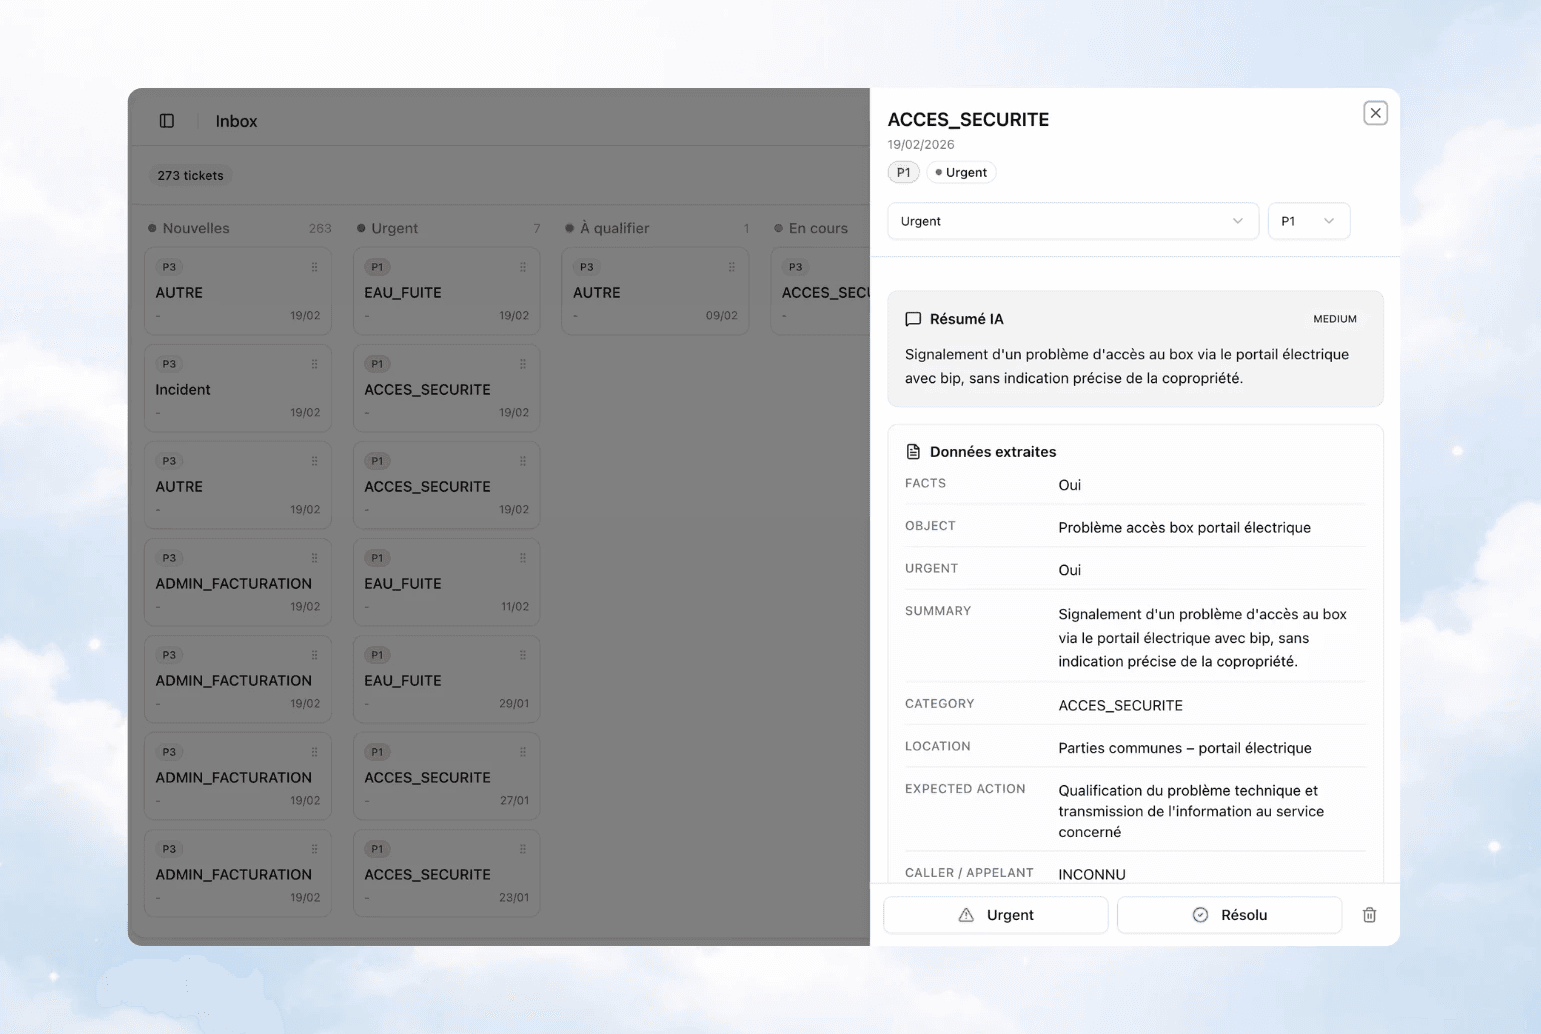
Task: Click the Urgent dot badge in the detail header
Action: pos(960,172)
